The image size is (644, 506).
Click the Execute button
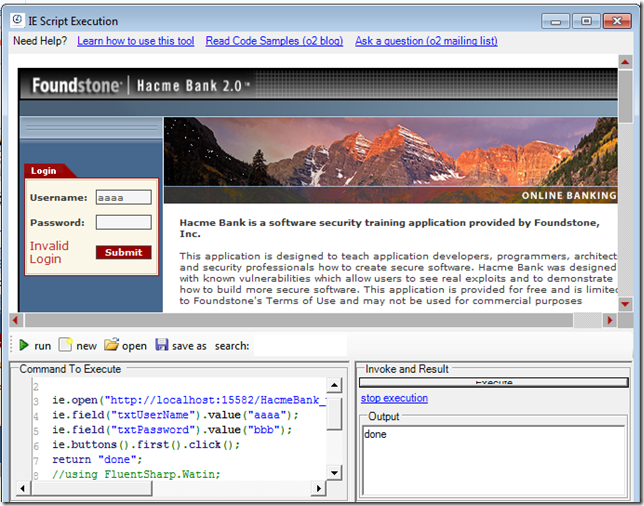pyautogui.click(x=494, y=382)
